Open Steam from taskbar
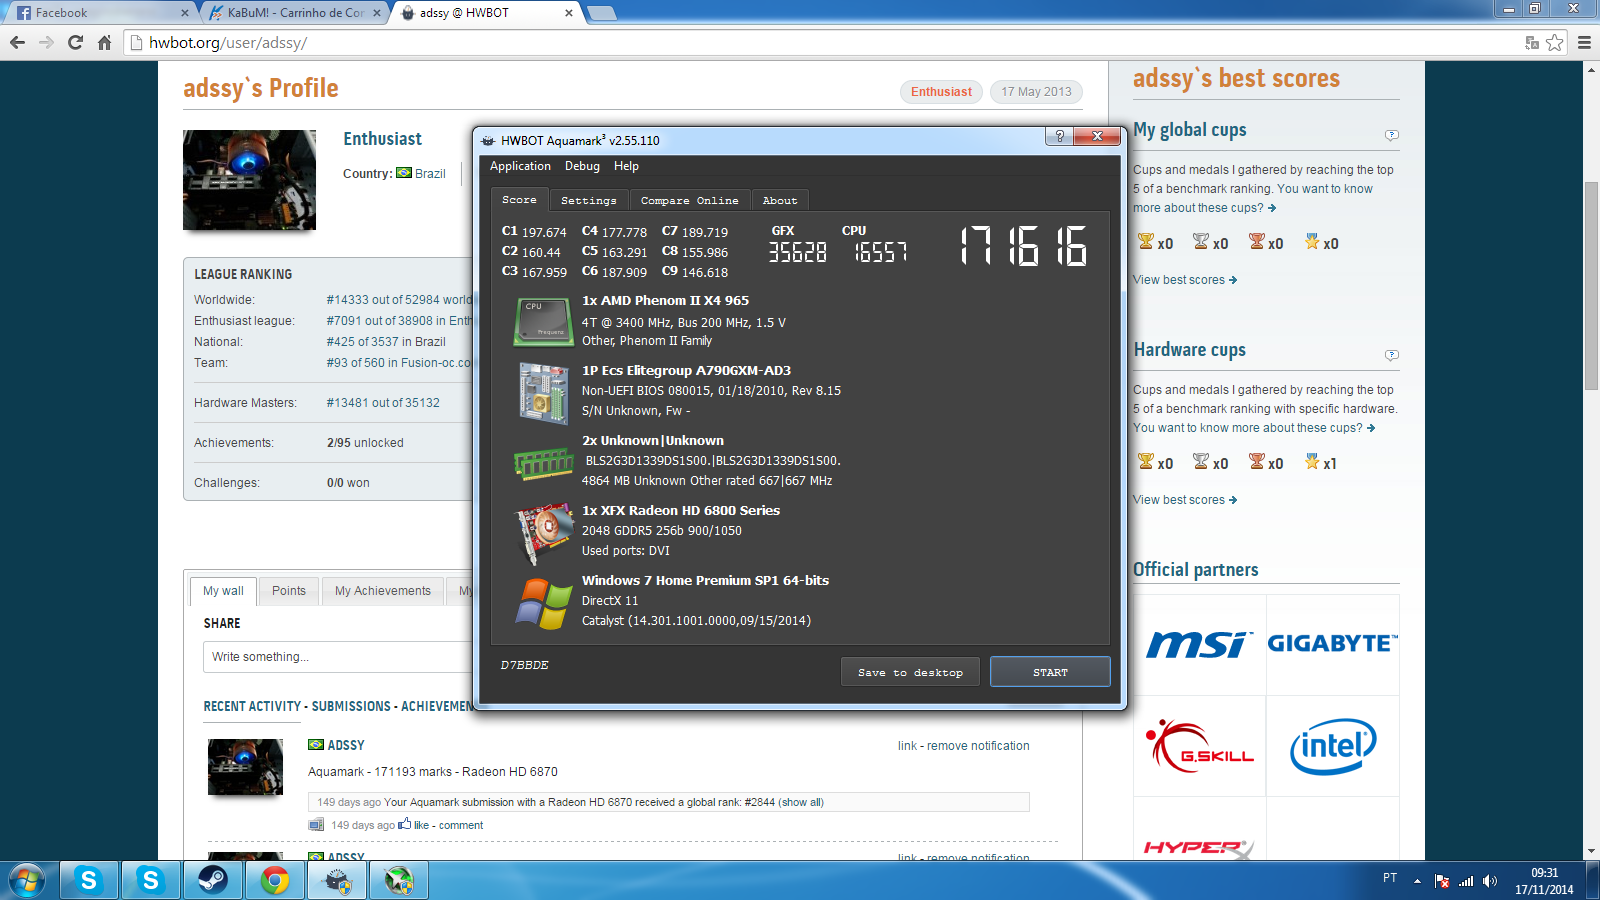This screenshot has height=900, width=1600. [213, 880]
